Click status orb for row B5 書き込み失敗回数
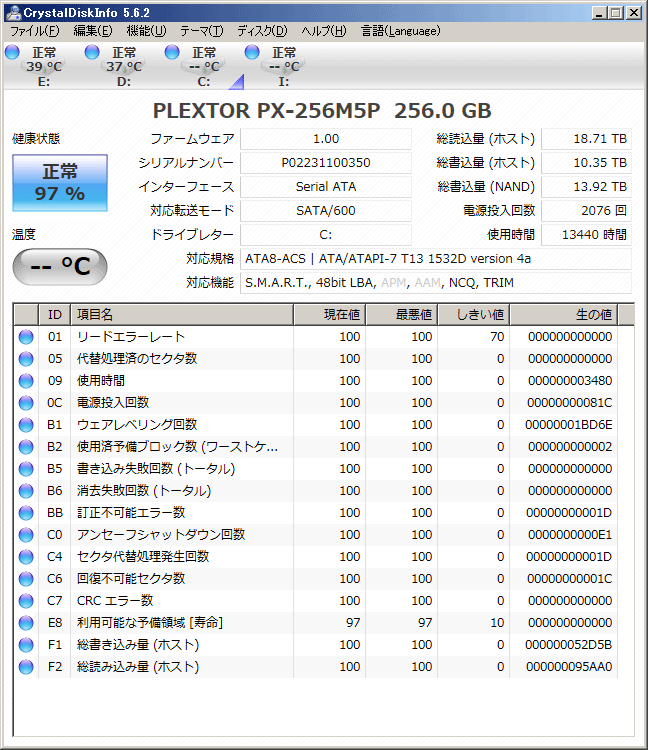 click(x=26, y=469)
